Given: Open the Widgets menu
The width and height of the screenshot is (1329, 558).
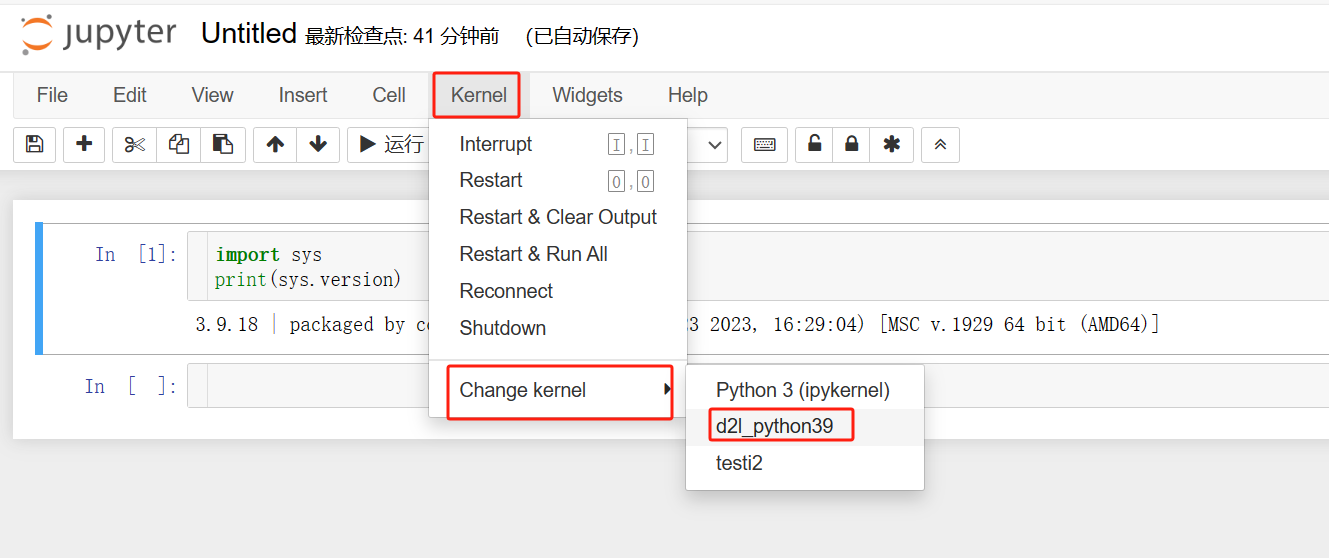Looking at the screenshot, I should click(x=587, y=95).
